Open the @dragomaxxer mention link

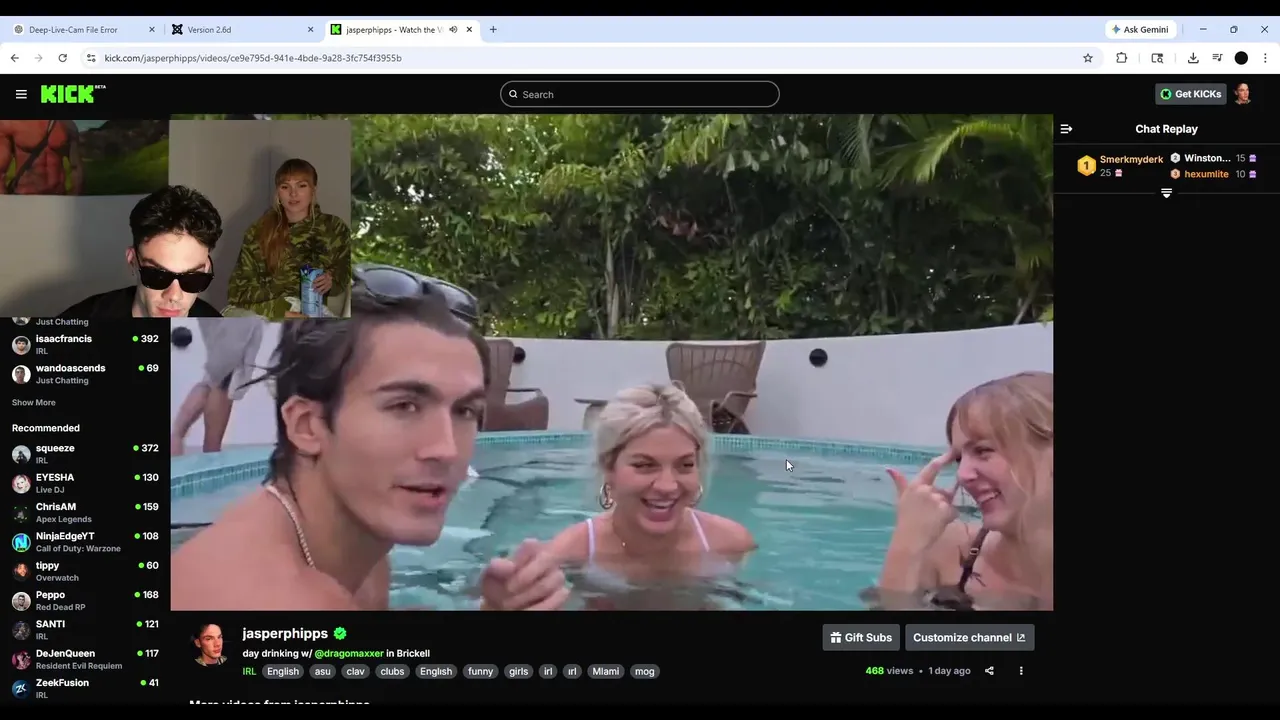349,653
